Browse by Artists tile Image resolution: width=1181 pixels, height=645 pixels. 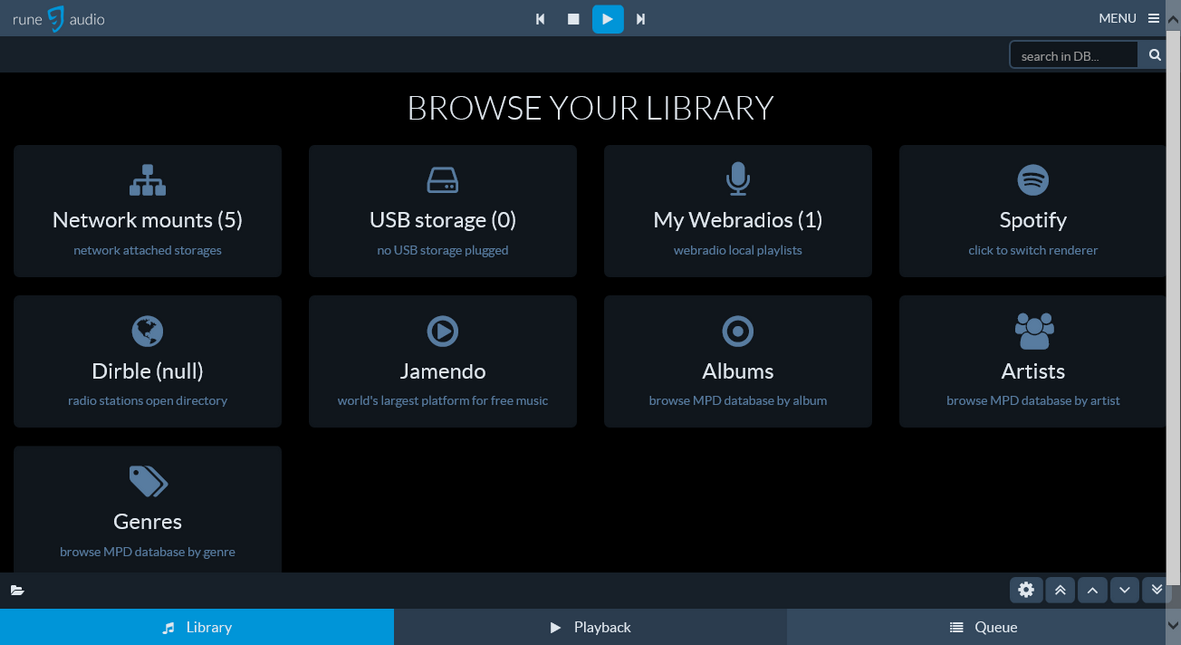[x=1033, y=362]
